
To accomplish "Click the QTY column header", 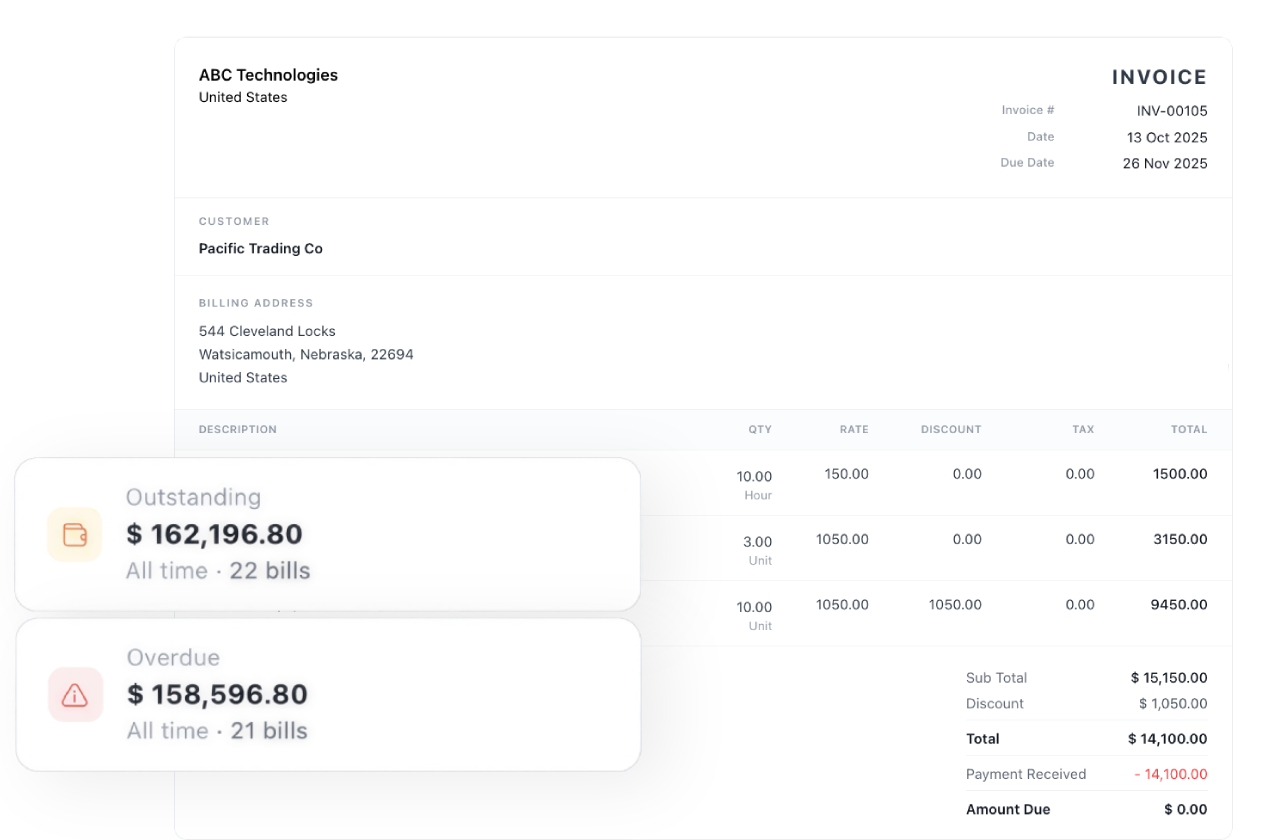I will [x=760, y=429].
